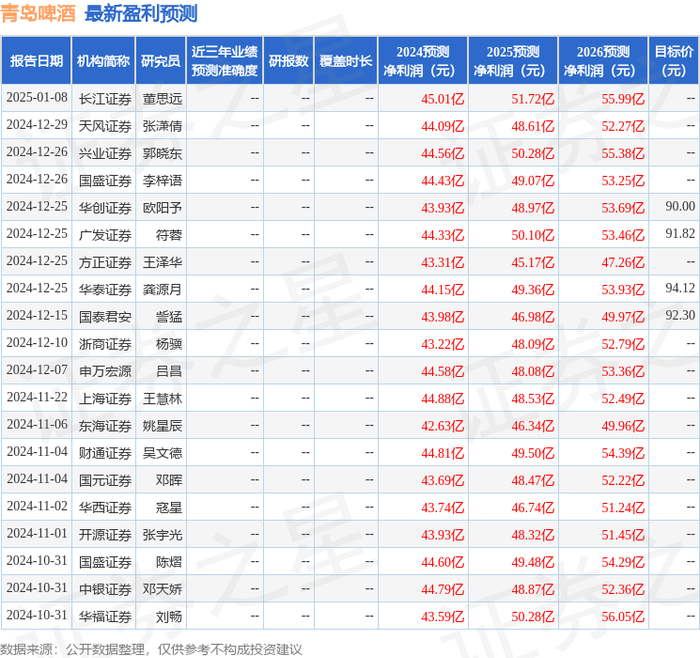Click analyst name 邓晖
Viewport: 700px width, 658px height.
pos(169,480)
